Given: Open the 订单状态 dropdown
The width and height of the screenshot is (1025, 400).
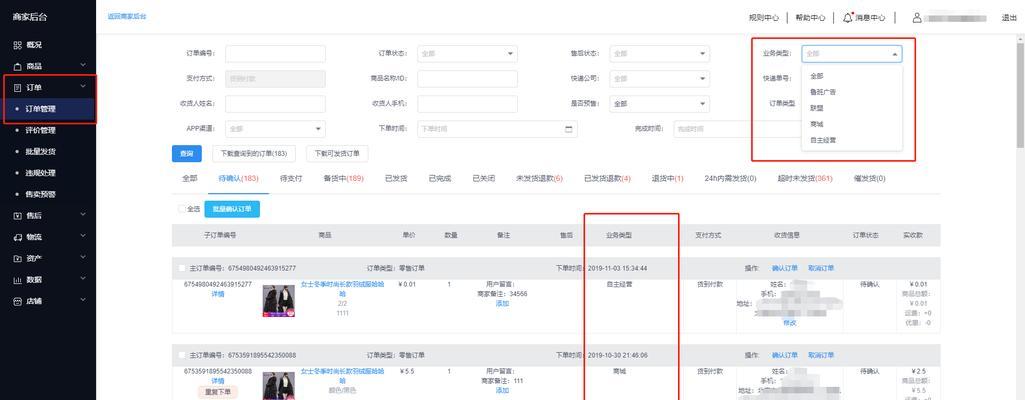Looking at the screenshot, I should pos(467,54).
